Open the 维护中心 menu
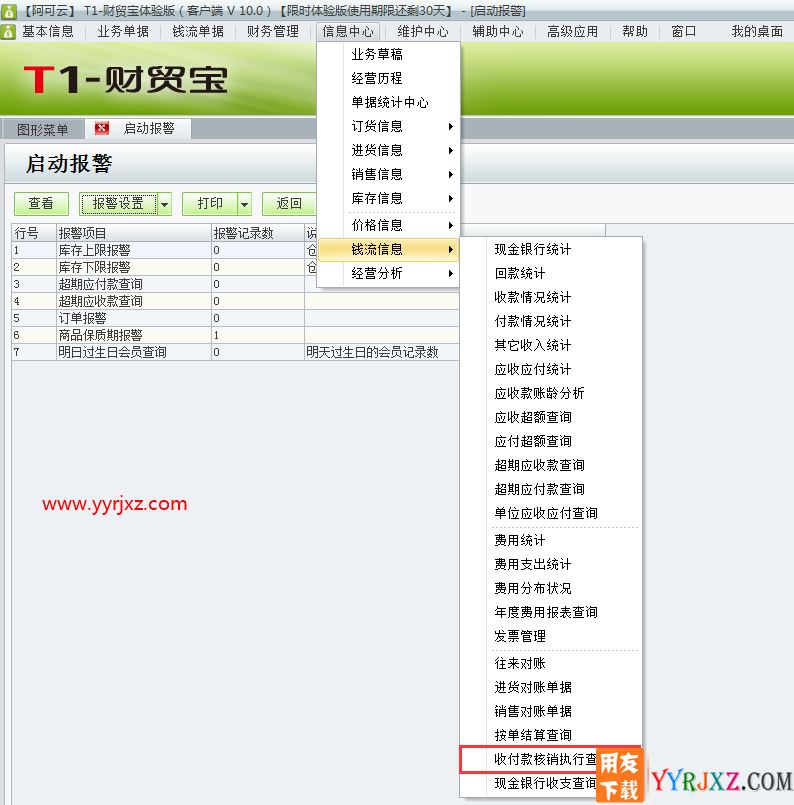The width and height of the screenshot is (794, 805). click(x=423, y=31)
